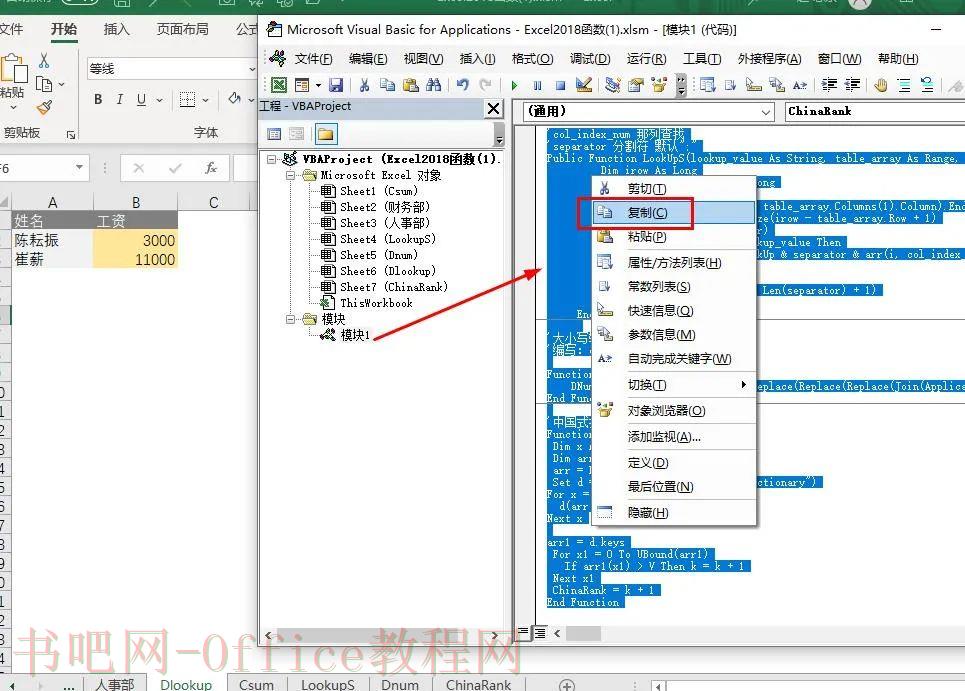Viewport: 965px width, 691px height.
Task: Click the Indent icon in the Edit toolbar
Action: pyautogui.click(x=829, y=84)
